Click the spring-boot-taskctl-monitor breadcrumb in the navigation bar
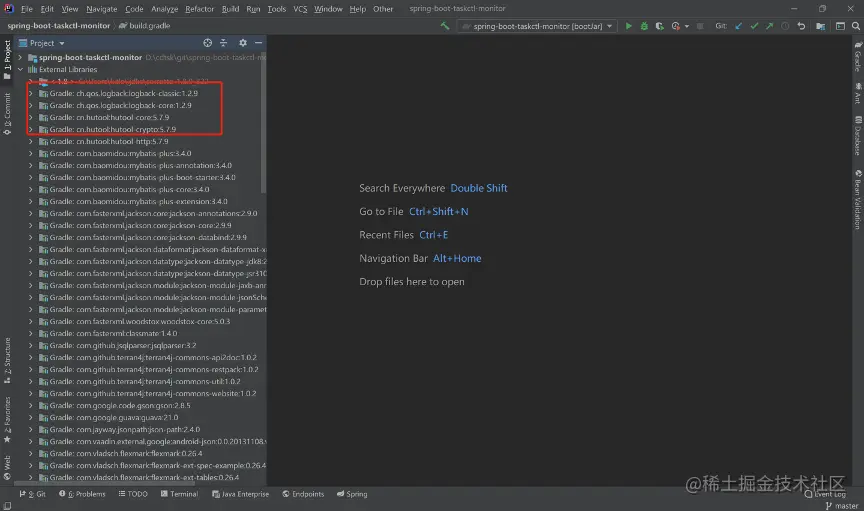This screenshot has width=864, height=512. pyautogui.click(x=58, y=26)
